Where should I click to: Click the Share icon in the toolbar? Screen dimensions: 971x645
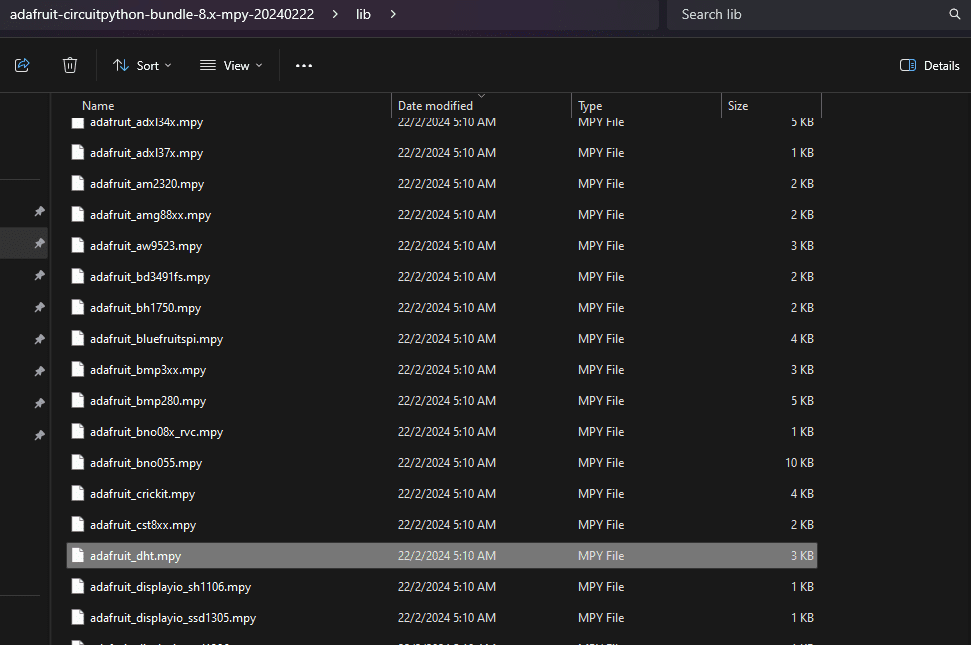click(x=22, y=65)
